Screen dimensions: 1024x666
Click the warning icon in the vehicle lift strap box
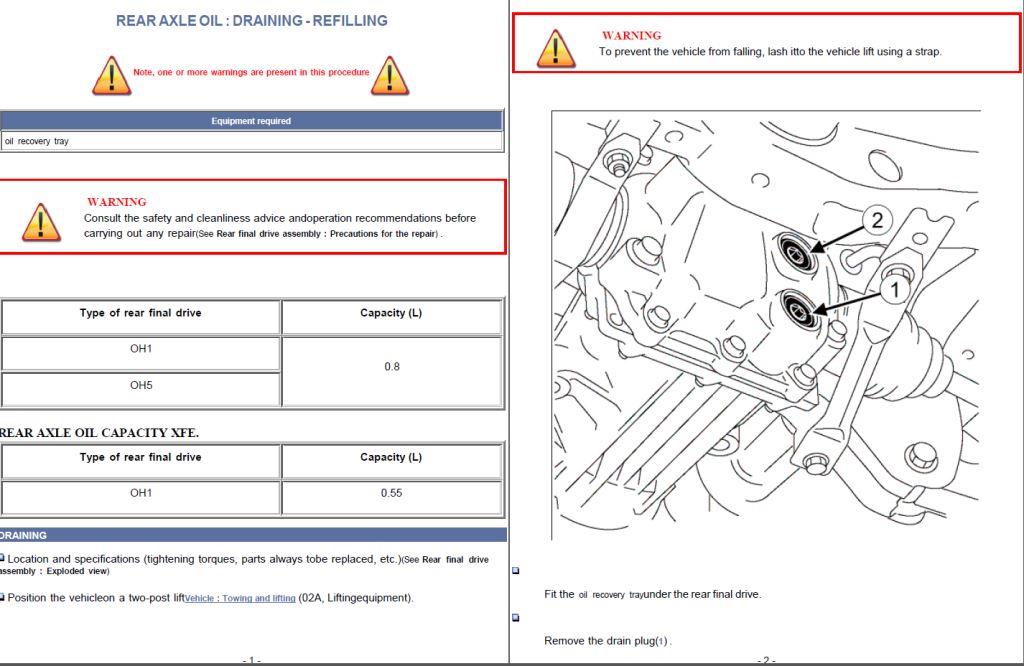click(555, 47)
